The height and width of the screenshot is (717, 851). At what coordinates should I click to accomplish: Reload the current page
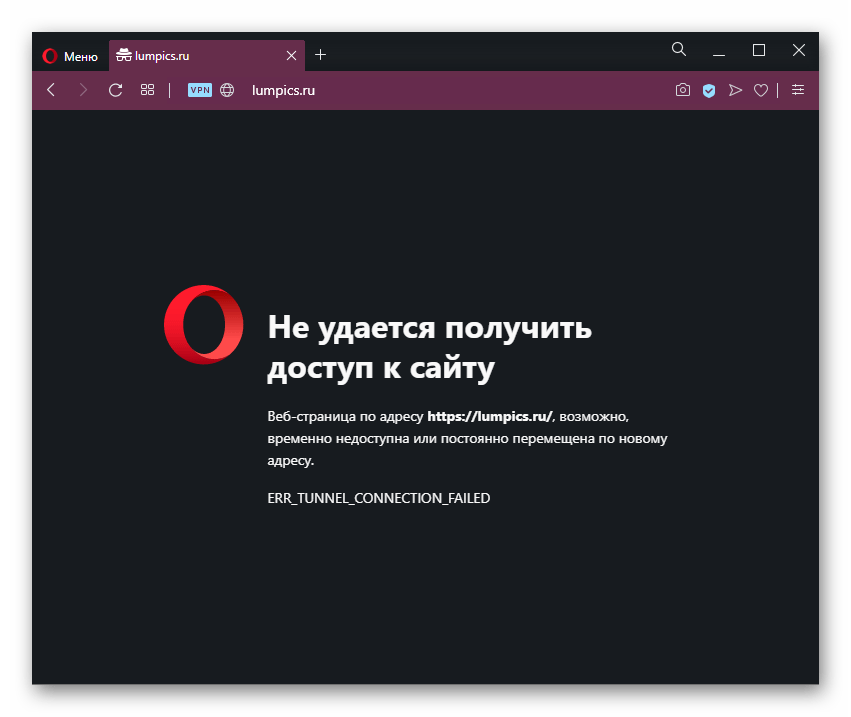(x=115, y=90)
